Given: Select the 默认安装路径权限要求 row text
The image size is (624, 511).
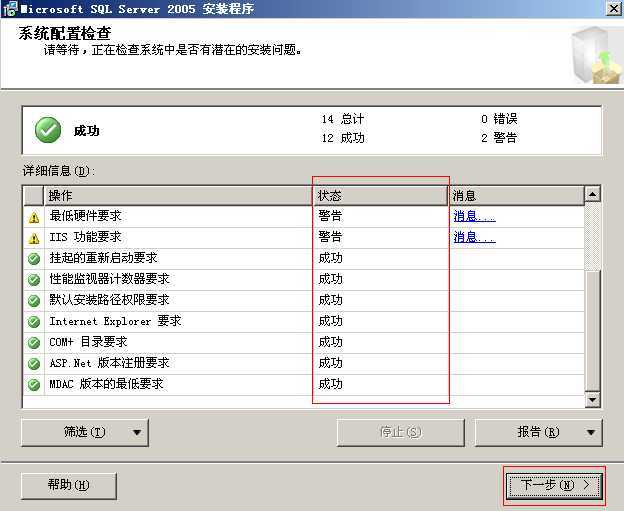Looking at the screenshot, I should (x=109, y=300).
